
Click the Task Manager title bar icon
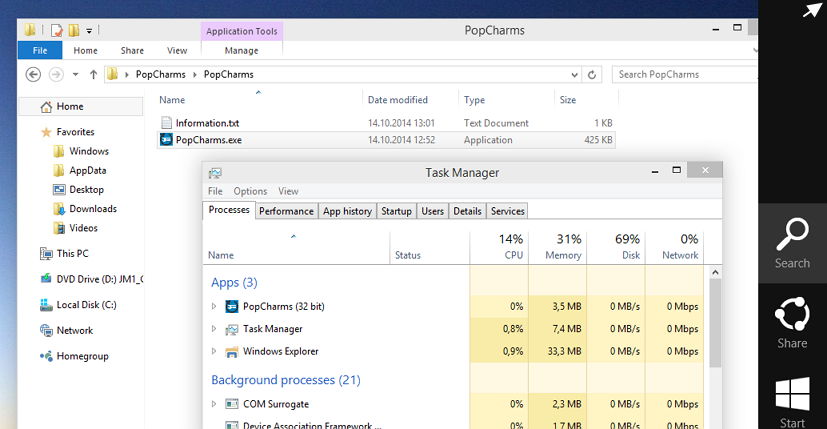click(215, 173)
